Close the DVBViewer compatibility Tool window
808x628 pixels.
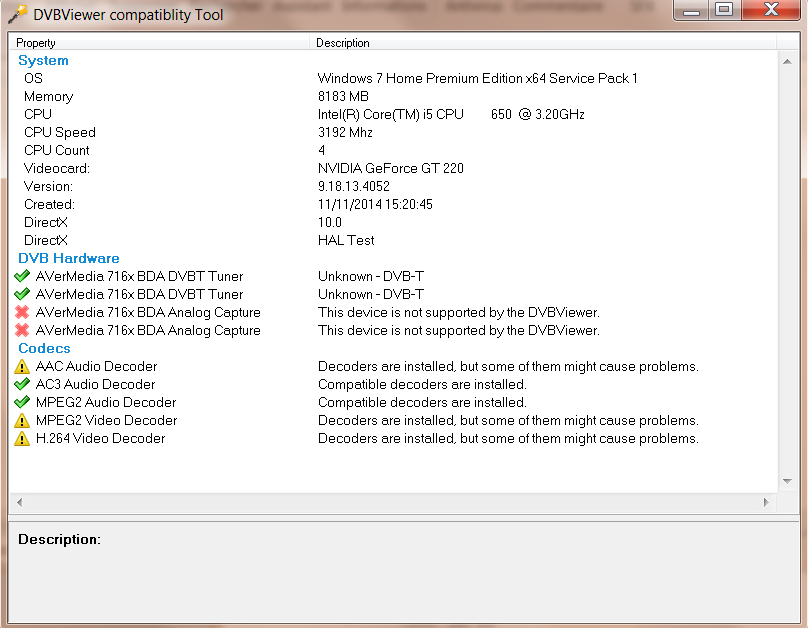(771, 10)
